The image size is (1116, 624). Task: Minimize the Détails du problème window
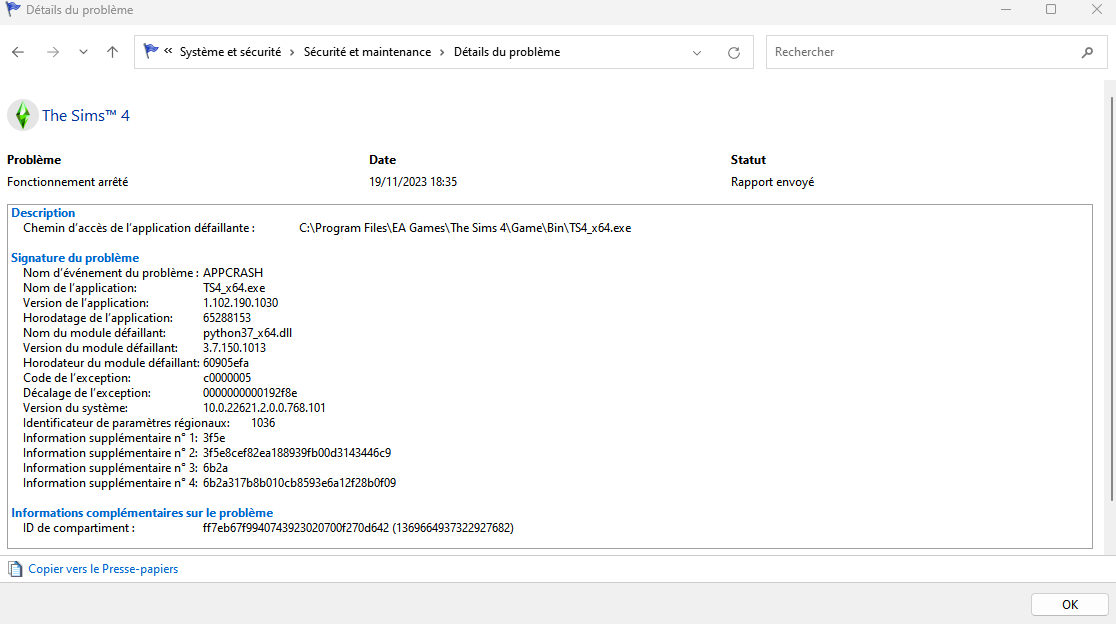point(1006,10)
